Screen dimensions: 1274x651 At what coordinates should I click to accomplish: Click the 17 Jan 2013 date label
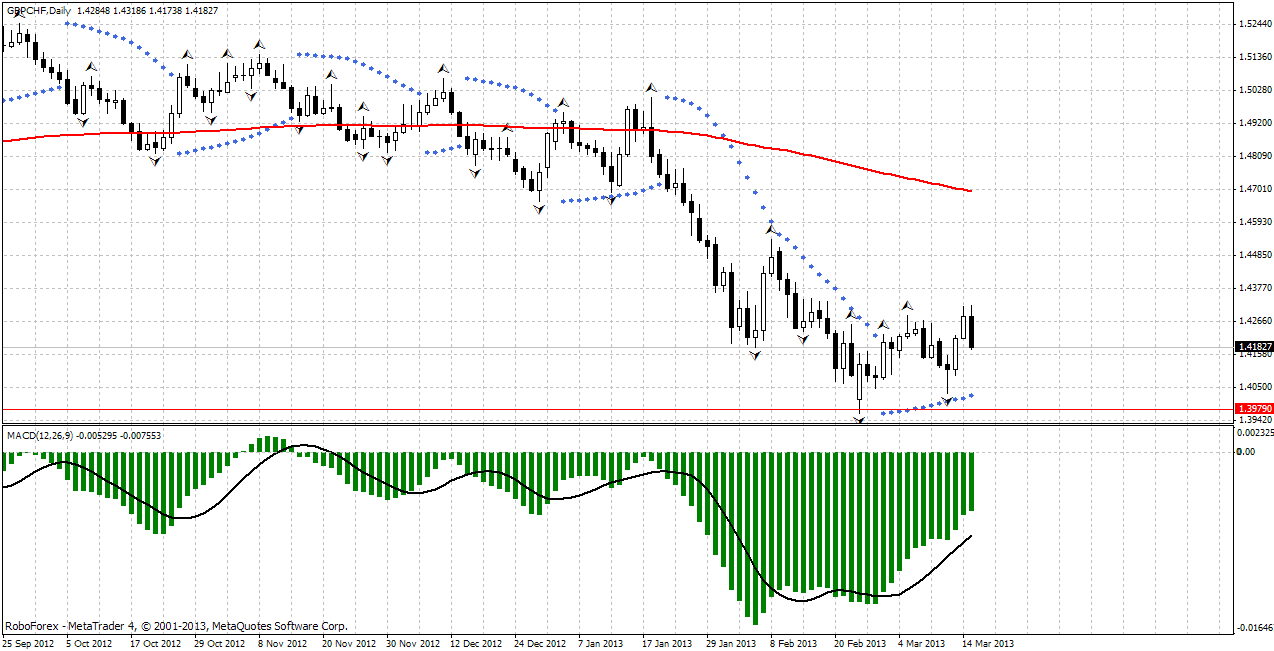(667, 644)
